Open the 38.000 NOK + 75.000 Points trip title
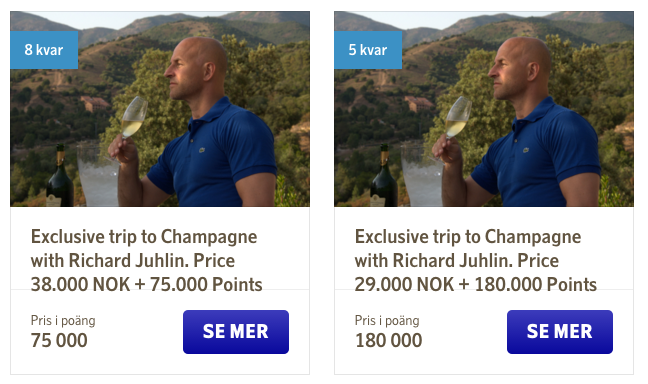Image resolution: width=648 pixels, height=384 pixels. [x=146, y=260]
